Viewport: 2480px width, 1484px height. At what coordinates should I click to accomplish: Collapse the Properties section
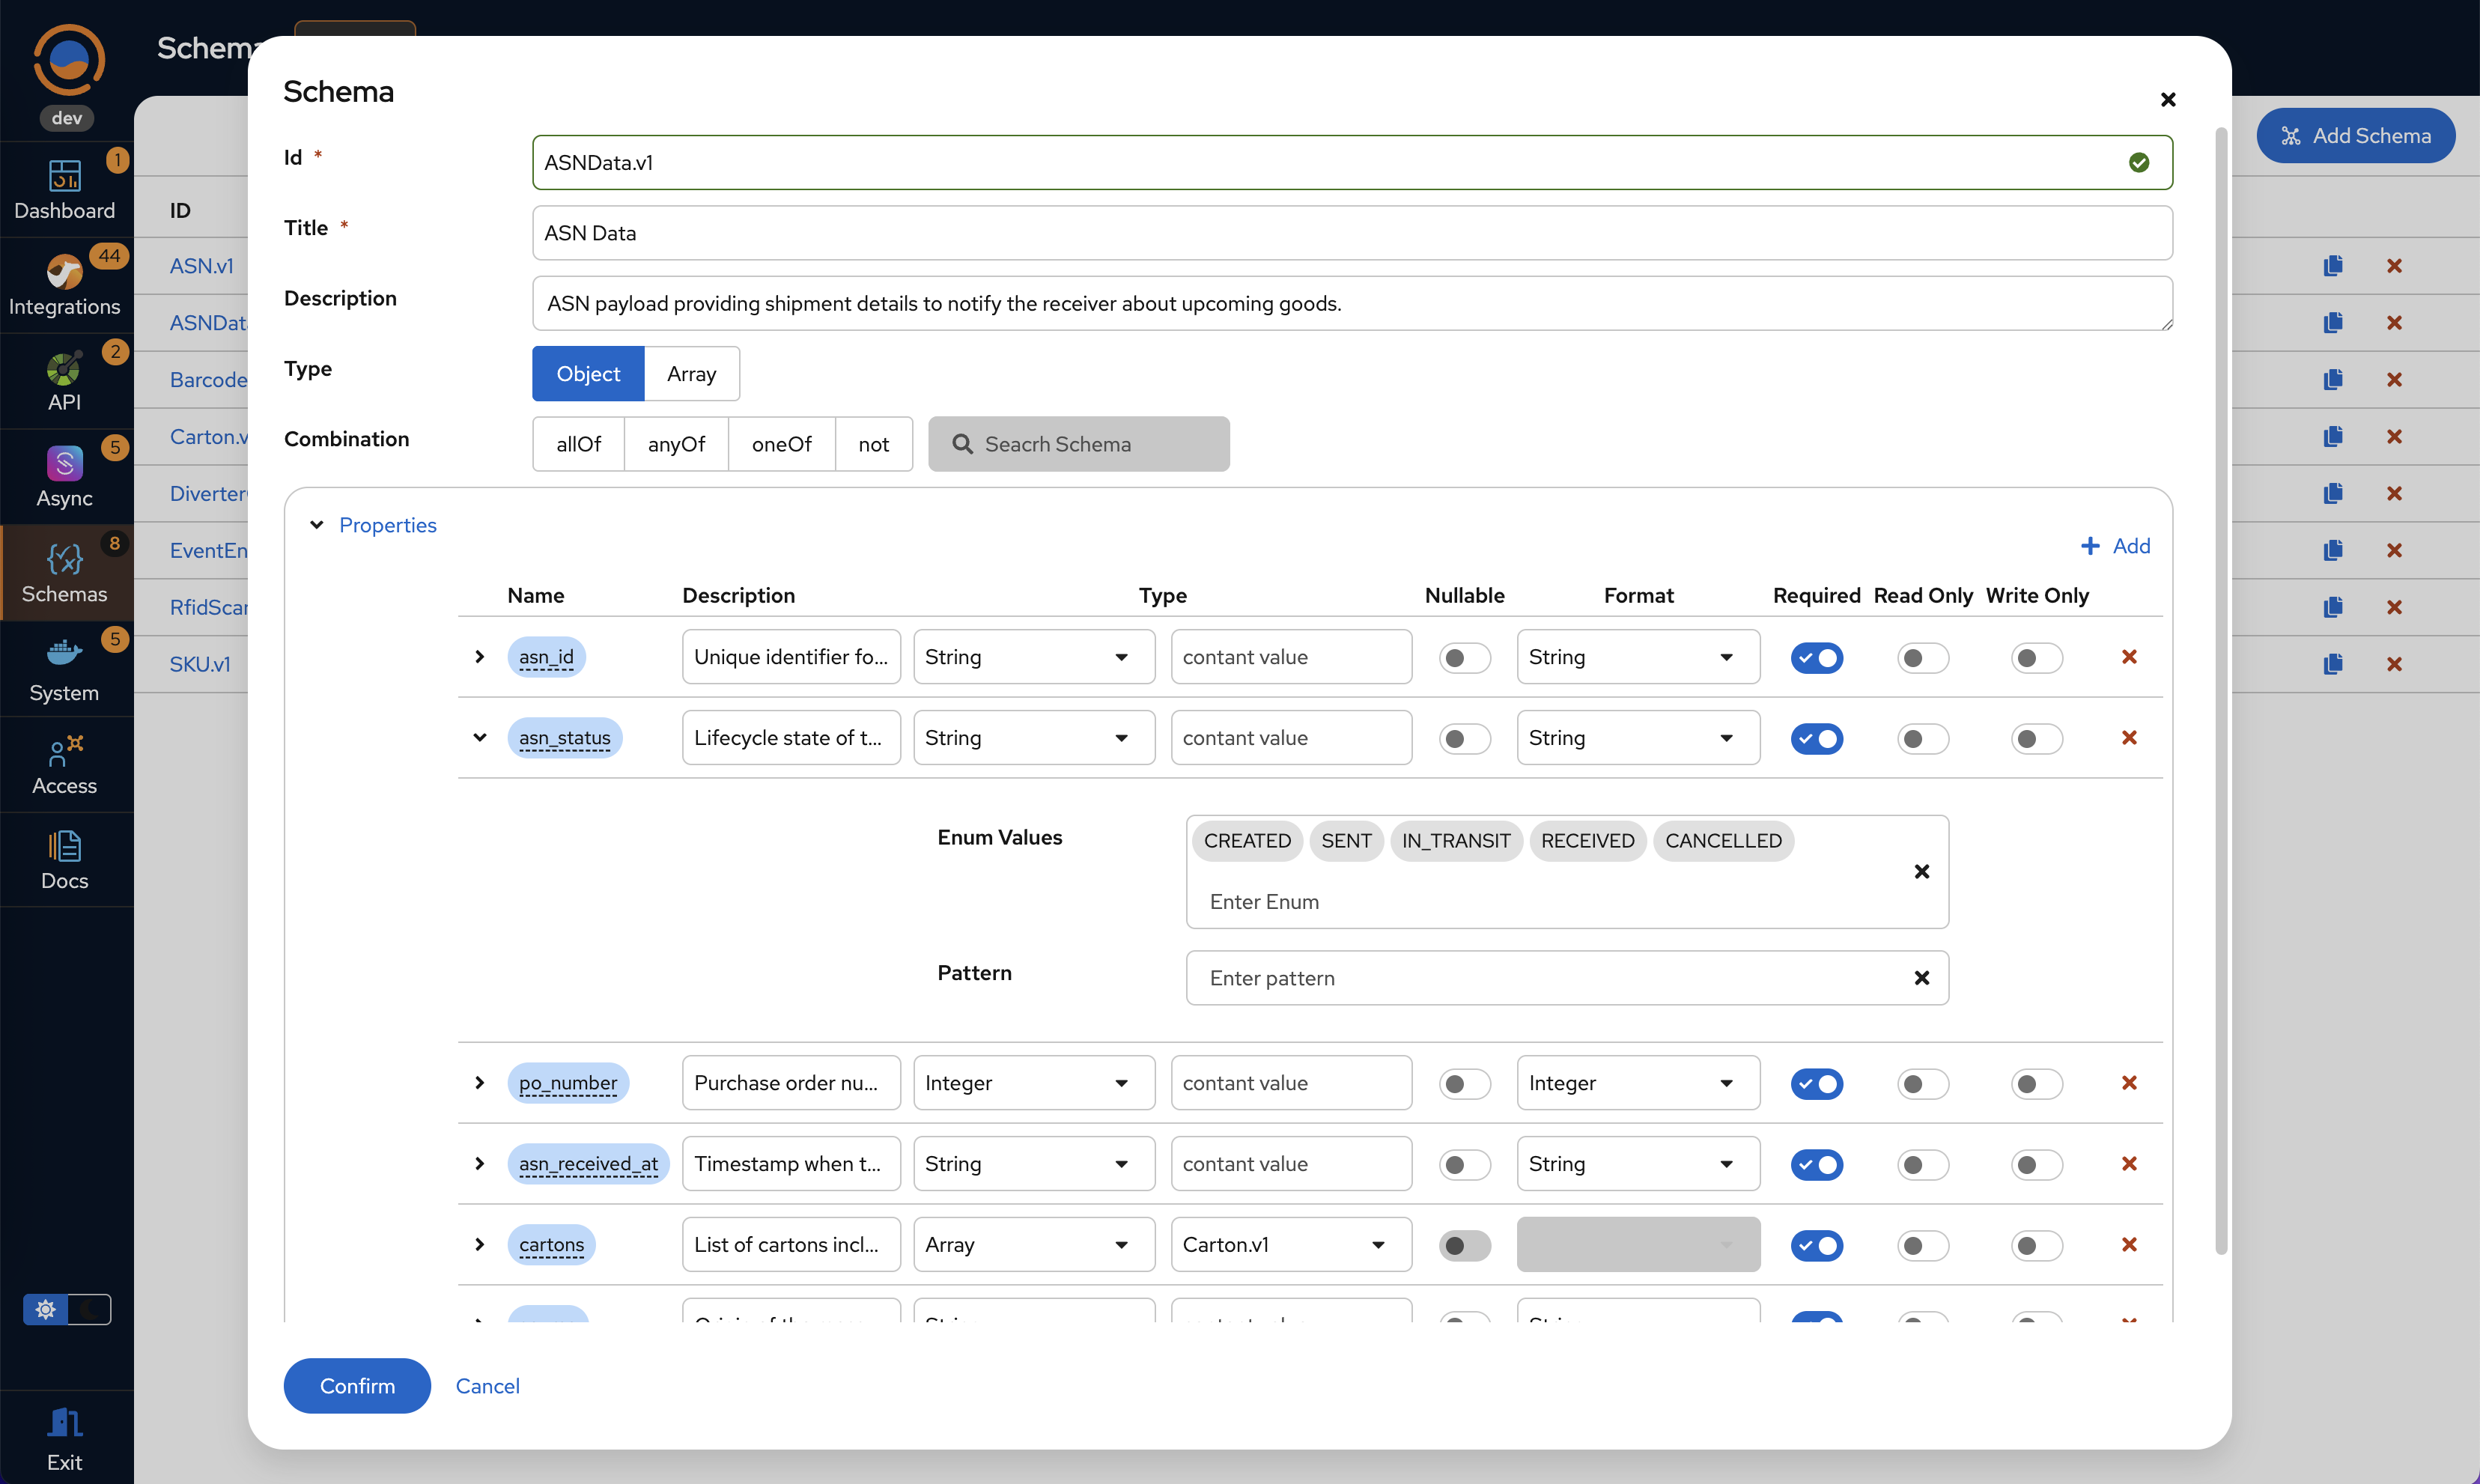(x=317, y=525)
